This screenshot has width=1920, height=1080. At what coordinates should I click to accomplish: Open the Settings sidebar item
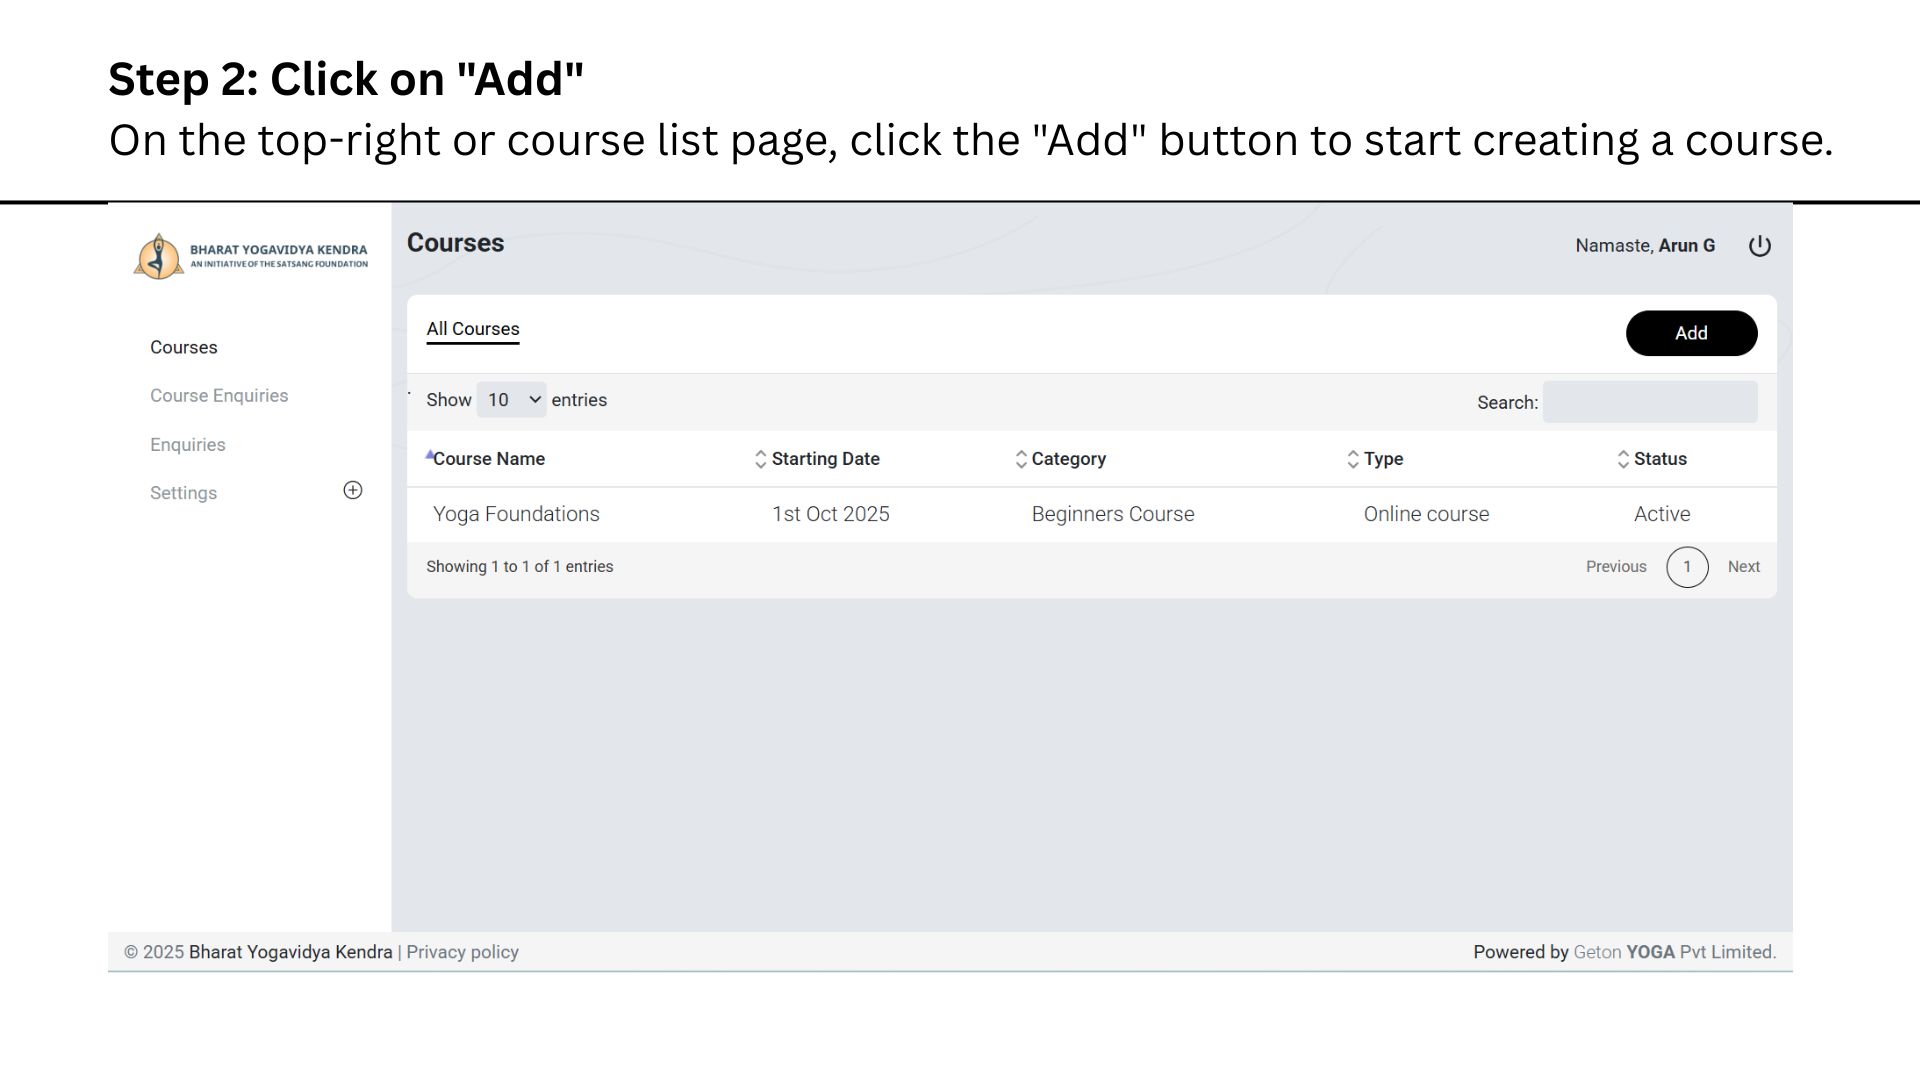(x=184, y=493)
